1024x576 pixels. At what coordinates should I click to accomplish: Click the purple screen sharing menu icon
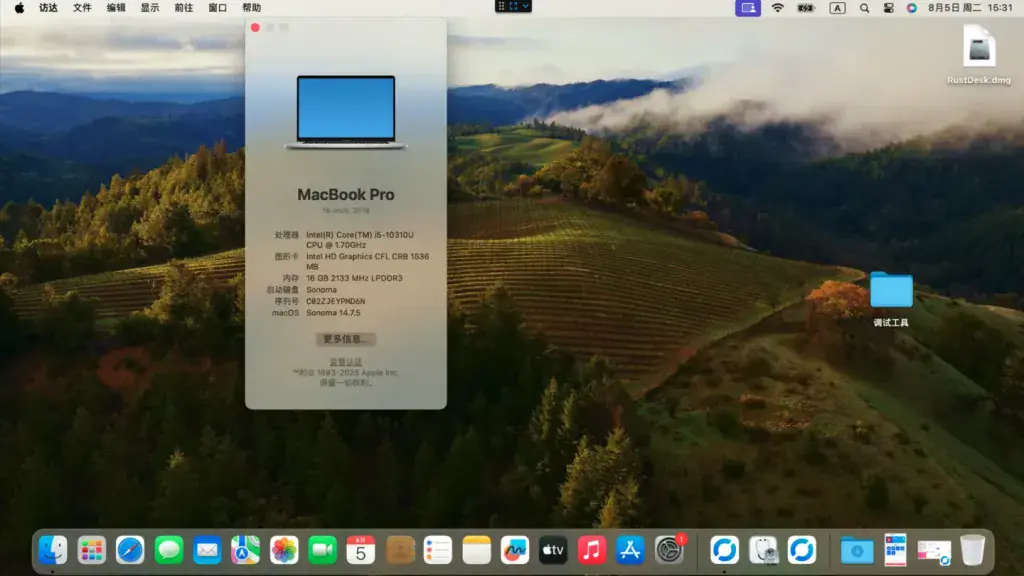[748, 8]
